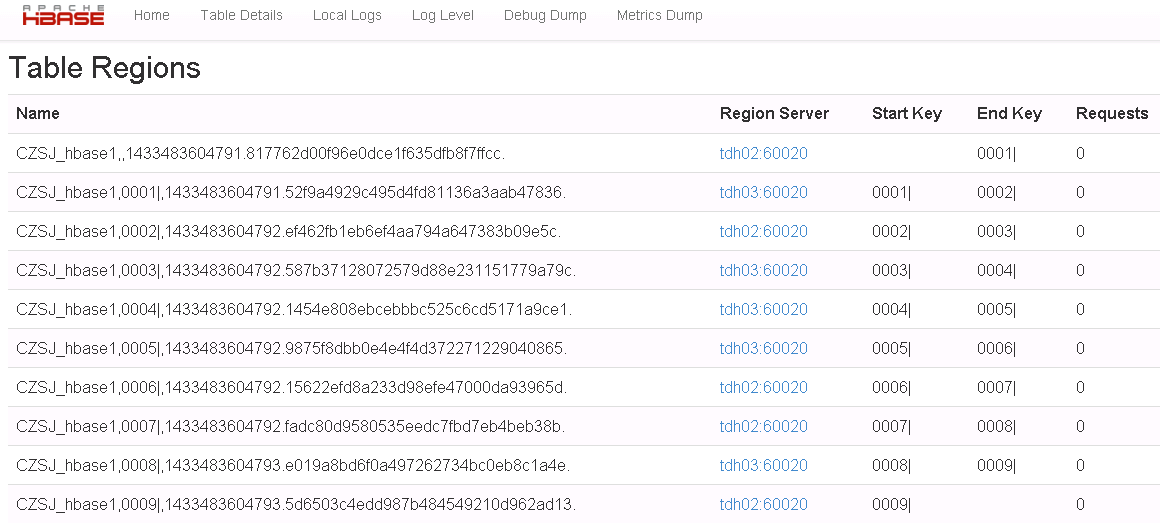1160x531 pixels.
Task: Go to Table Details page
Action: click(x=241, y=16)
